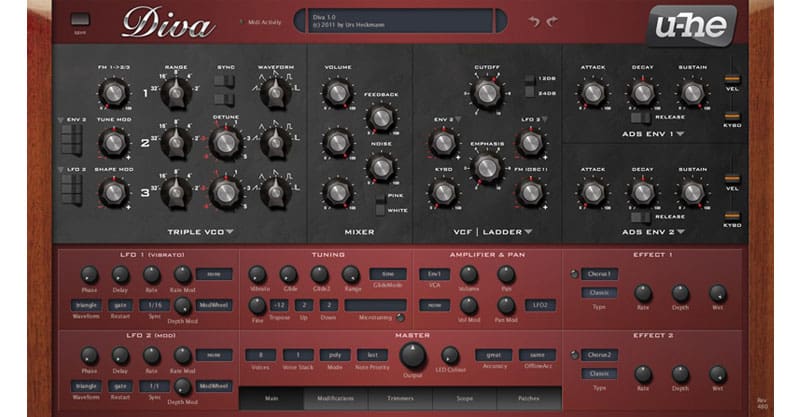Flip the Pink/White noise switch
Image resolution: width=800 pixels, height=417 pixels.
coord(381,203)
